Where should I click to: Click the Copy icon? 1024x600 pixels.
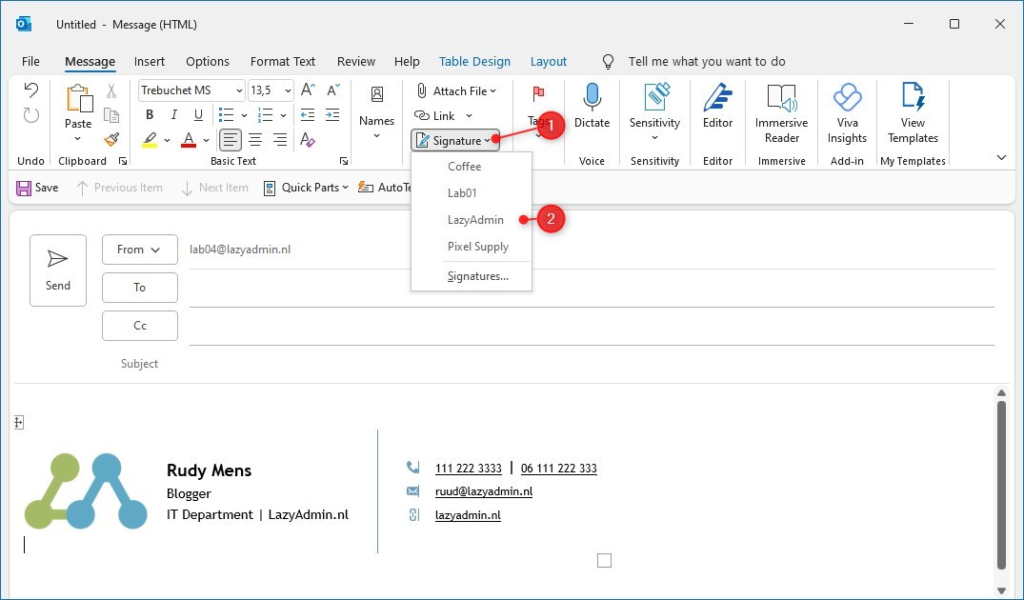pos(112,115)
